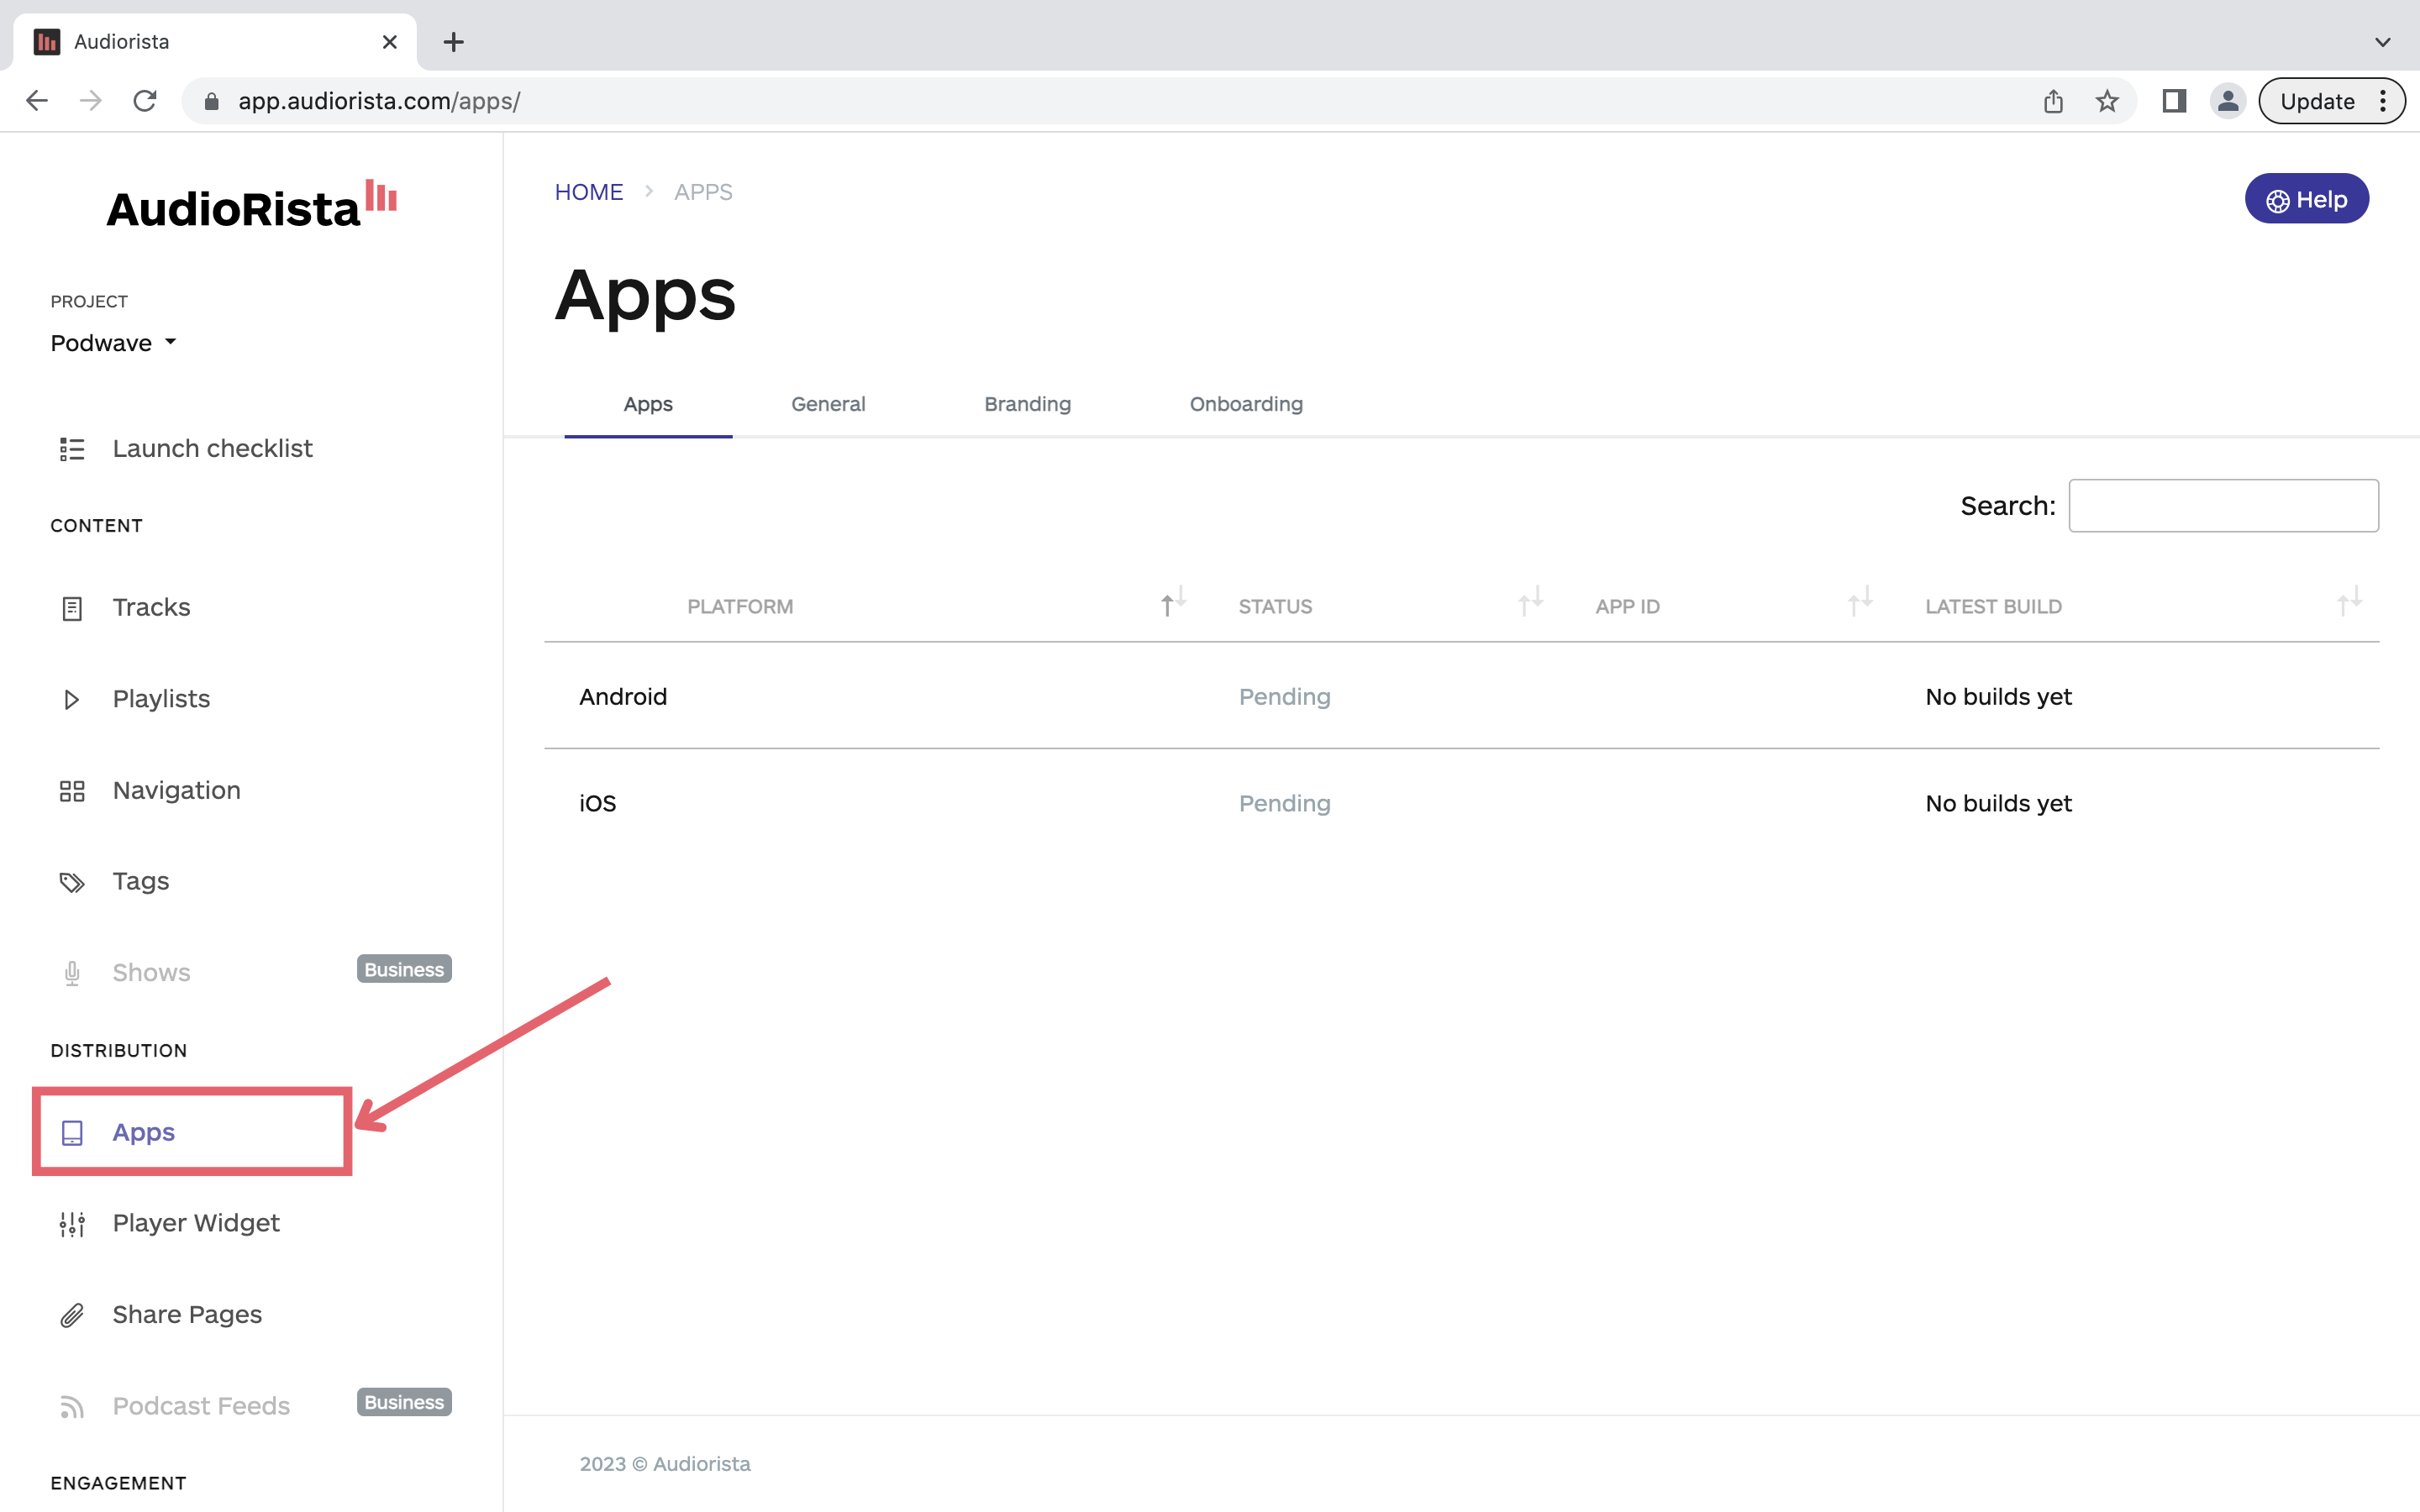The width and height of the screenshot is (2420, 1512).
Task: Select the Apps tab
Action: 648,404
